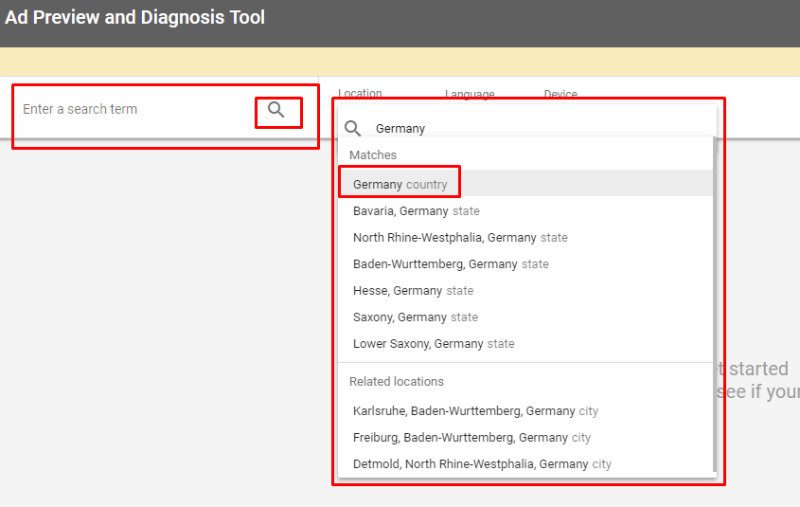This screenshot has height=507, width=800.
Task: Open the Language filter
Action: click(469, 94)
